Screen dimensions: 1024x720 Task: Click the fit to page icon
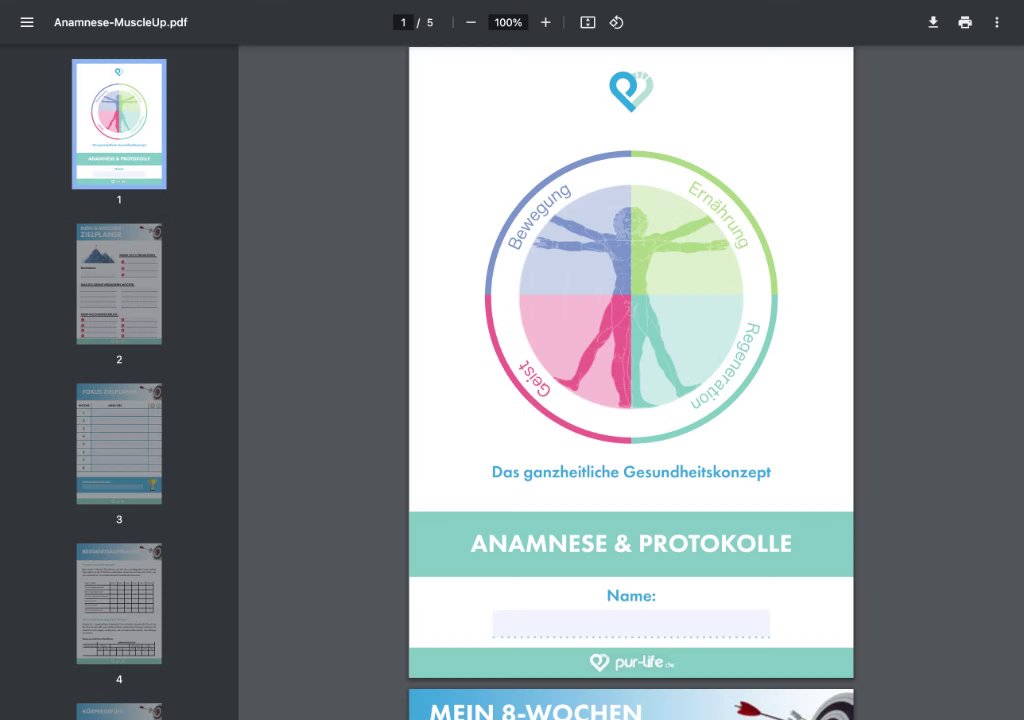[x=588, y=22]
